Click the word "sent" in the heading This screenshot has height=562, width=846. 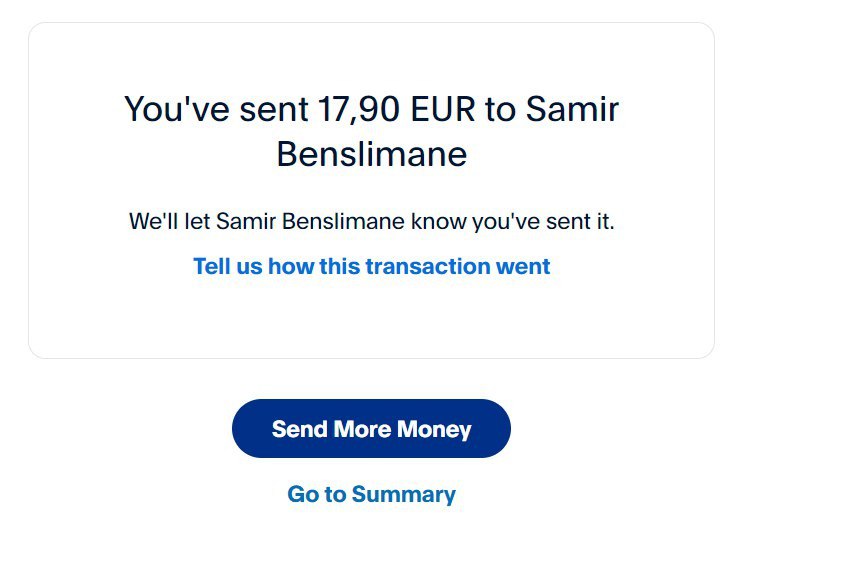point(275,110)
